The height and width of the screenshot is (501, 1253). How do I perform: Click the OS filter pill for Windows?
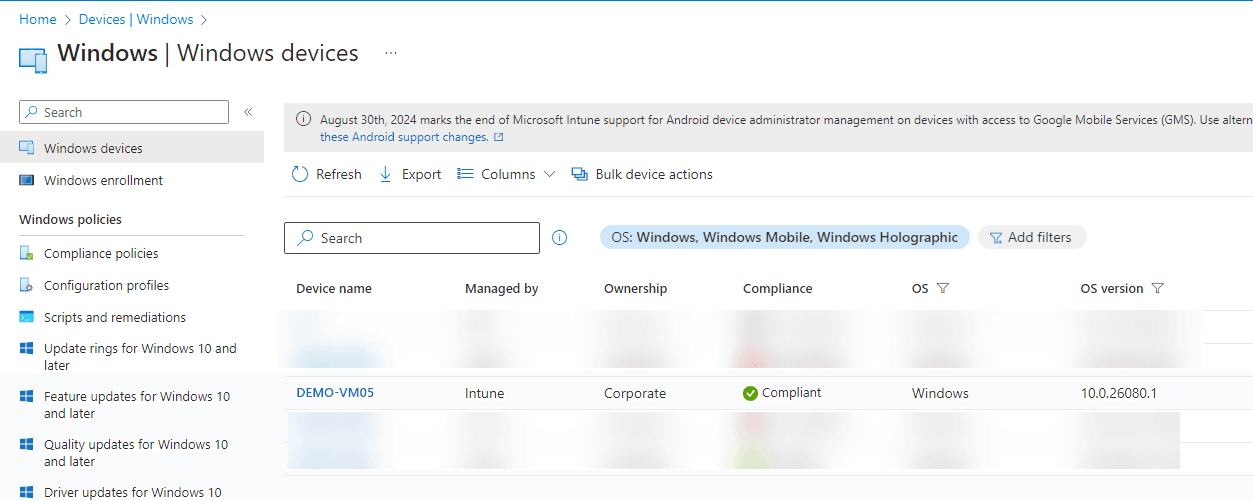[784, 237]
